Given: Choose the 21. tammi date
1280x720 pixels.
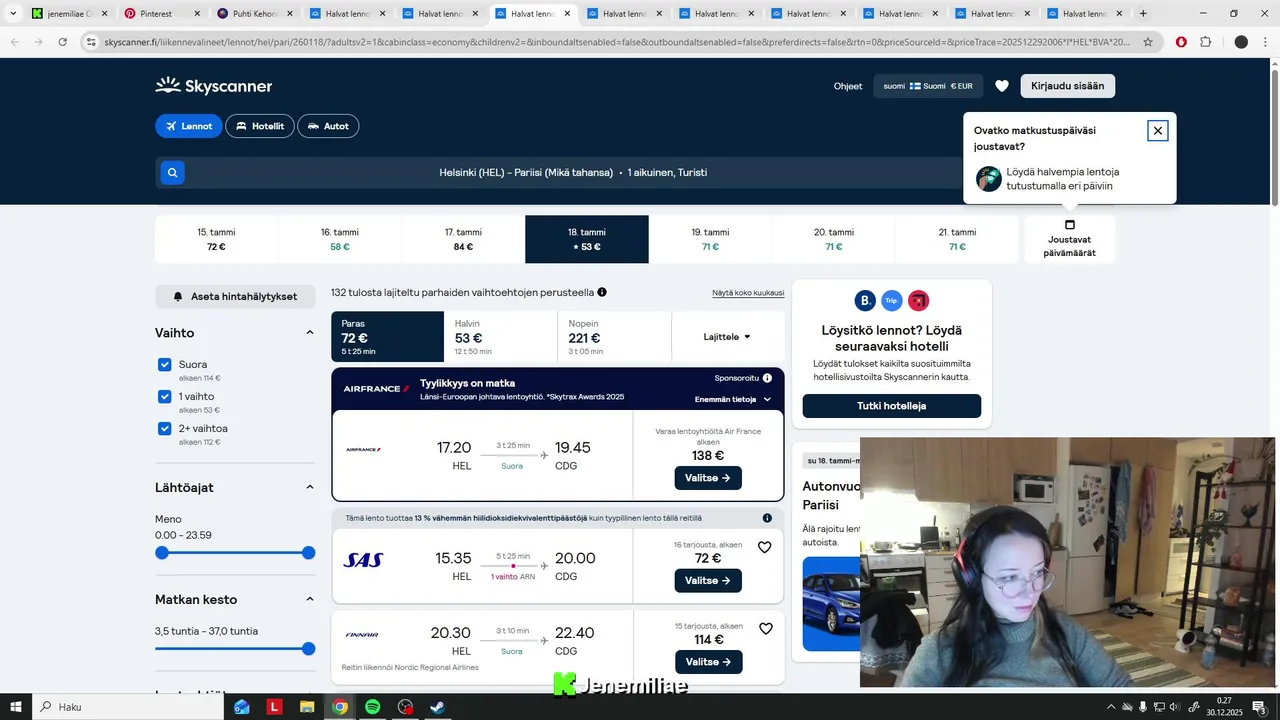Looking at the screenshot, I should (957, 239).
